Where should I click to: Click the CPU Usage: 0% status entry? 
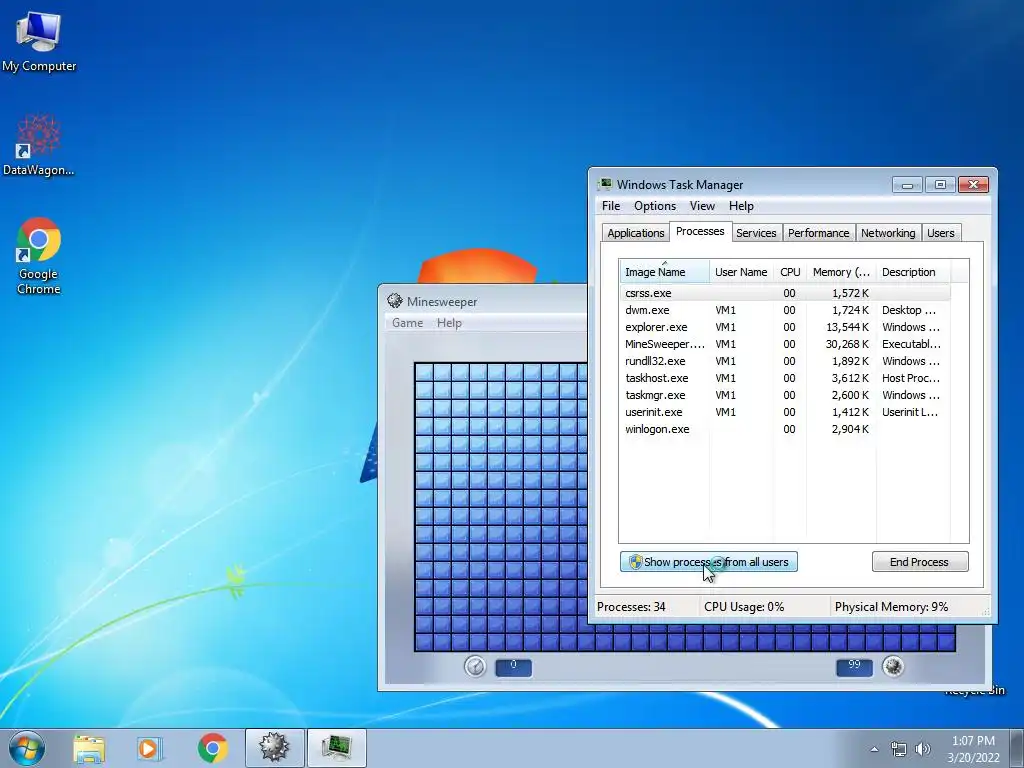tap(744, 607)
